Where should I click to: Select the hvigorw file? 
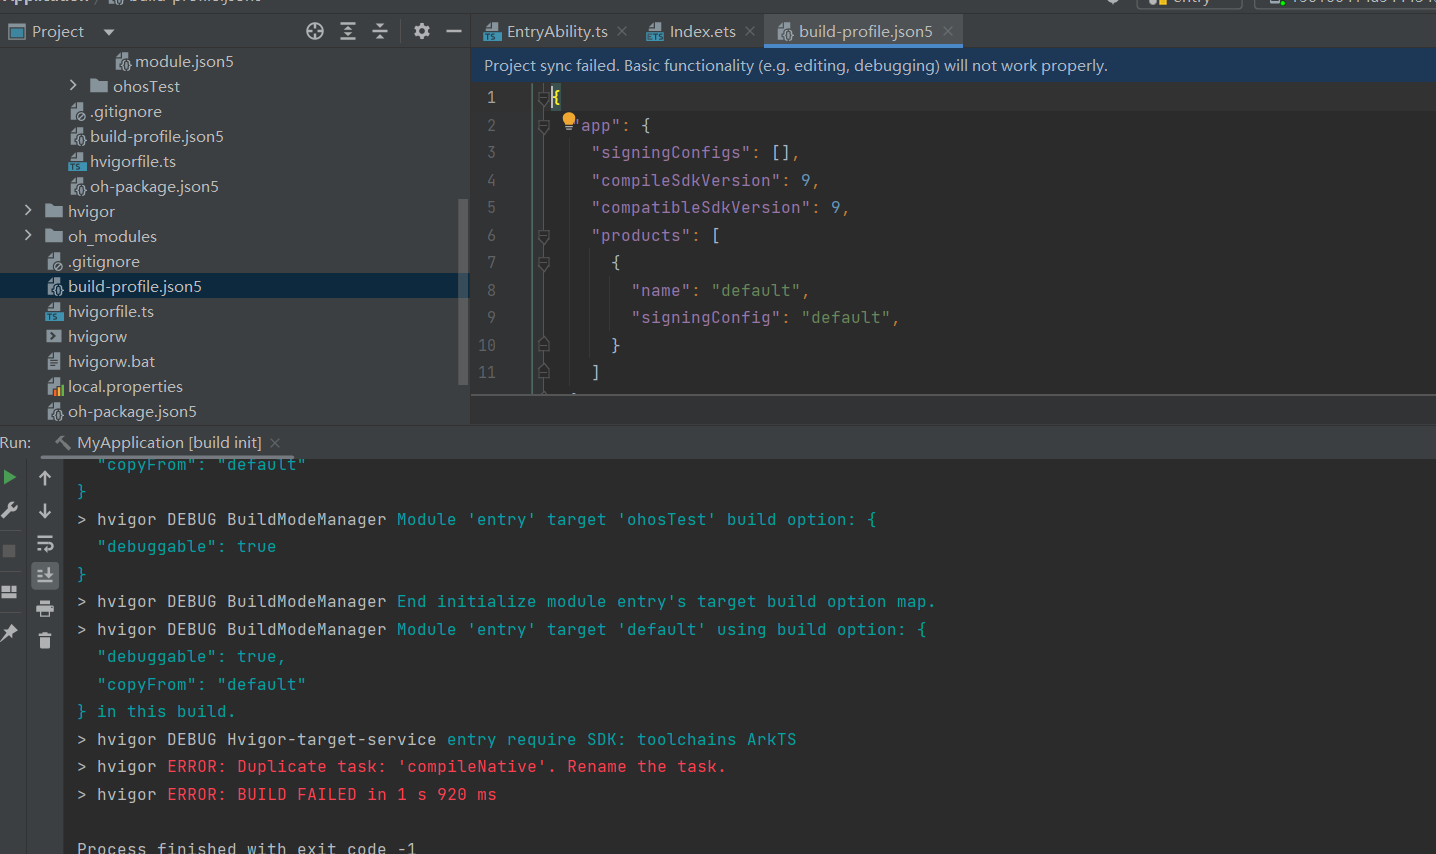[97, 336]
